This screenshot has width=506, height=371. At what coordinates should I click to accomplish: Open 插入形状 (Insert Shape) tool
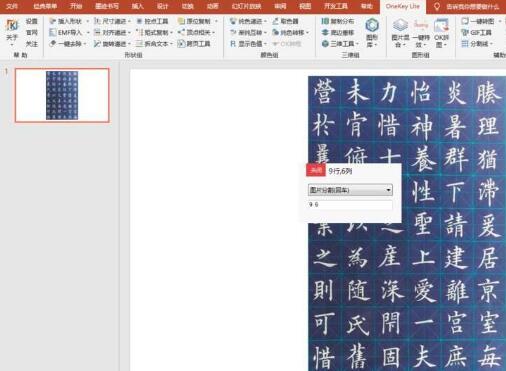66,21
